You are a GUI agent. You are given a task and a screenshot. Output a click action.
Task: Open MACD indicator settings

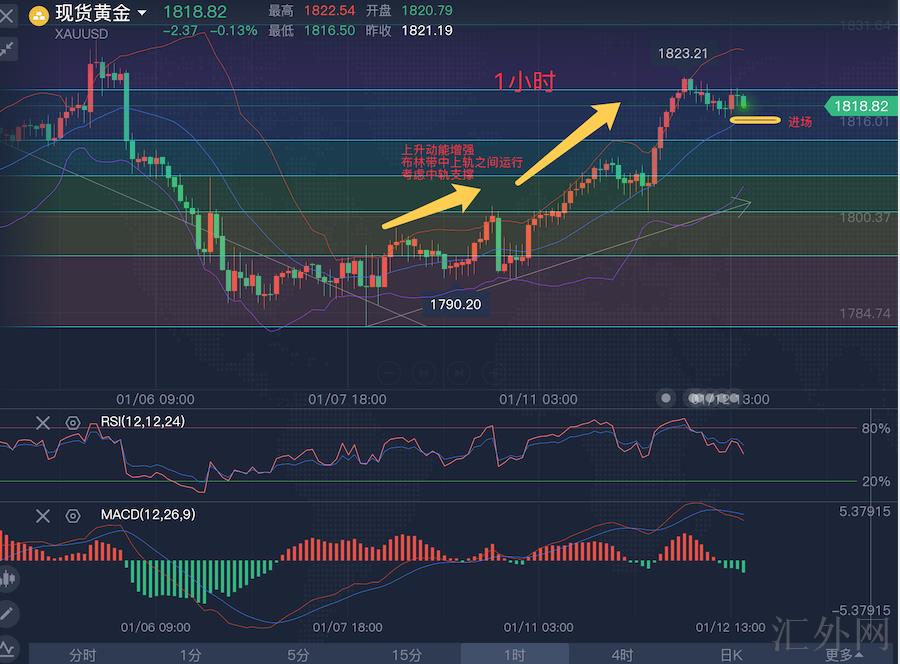pyautogui.click(x=72, y=516)
